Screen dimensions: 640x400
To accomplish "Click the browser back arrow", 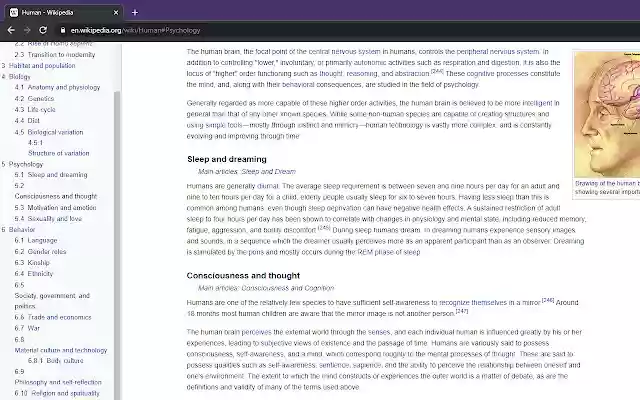I will pos(11,30).
